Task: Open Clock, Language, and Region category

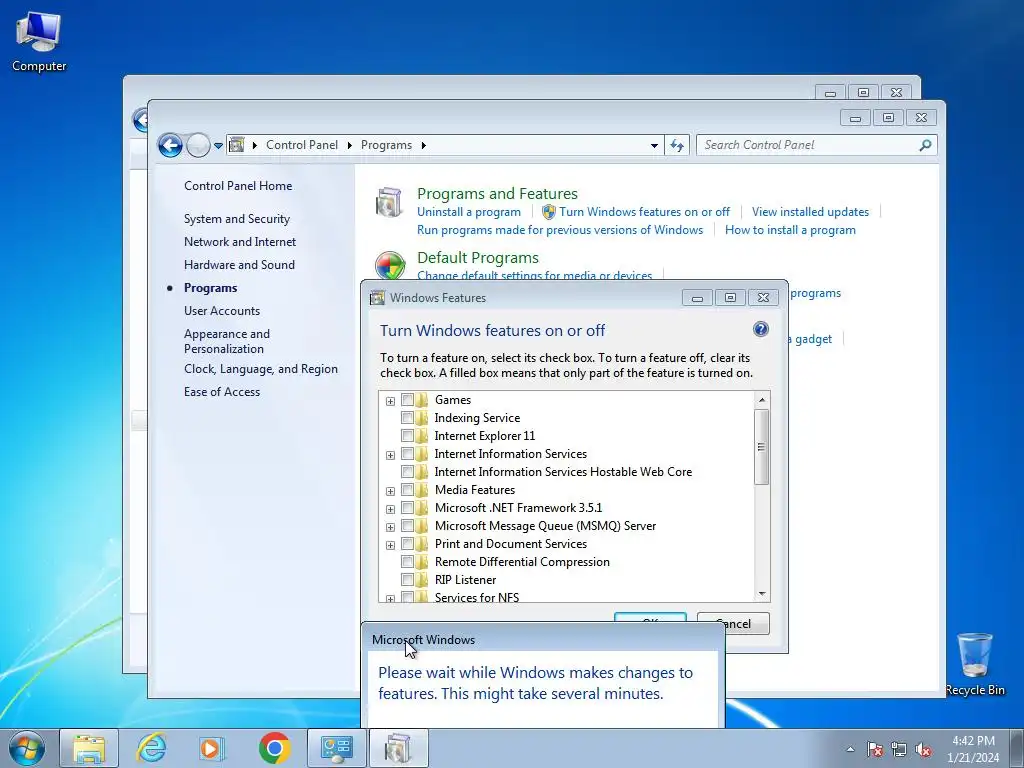Action: point(261,369)
